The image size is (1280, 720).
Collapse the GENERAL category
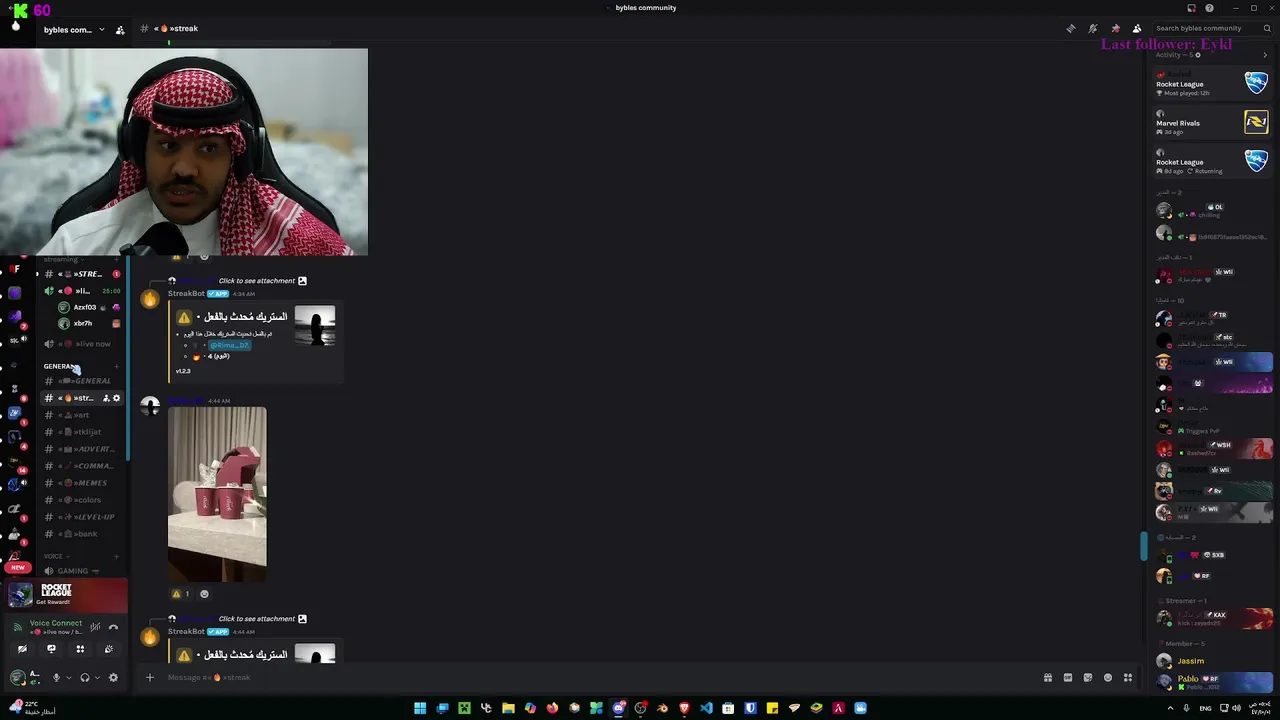coord(60,366)
